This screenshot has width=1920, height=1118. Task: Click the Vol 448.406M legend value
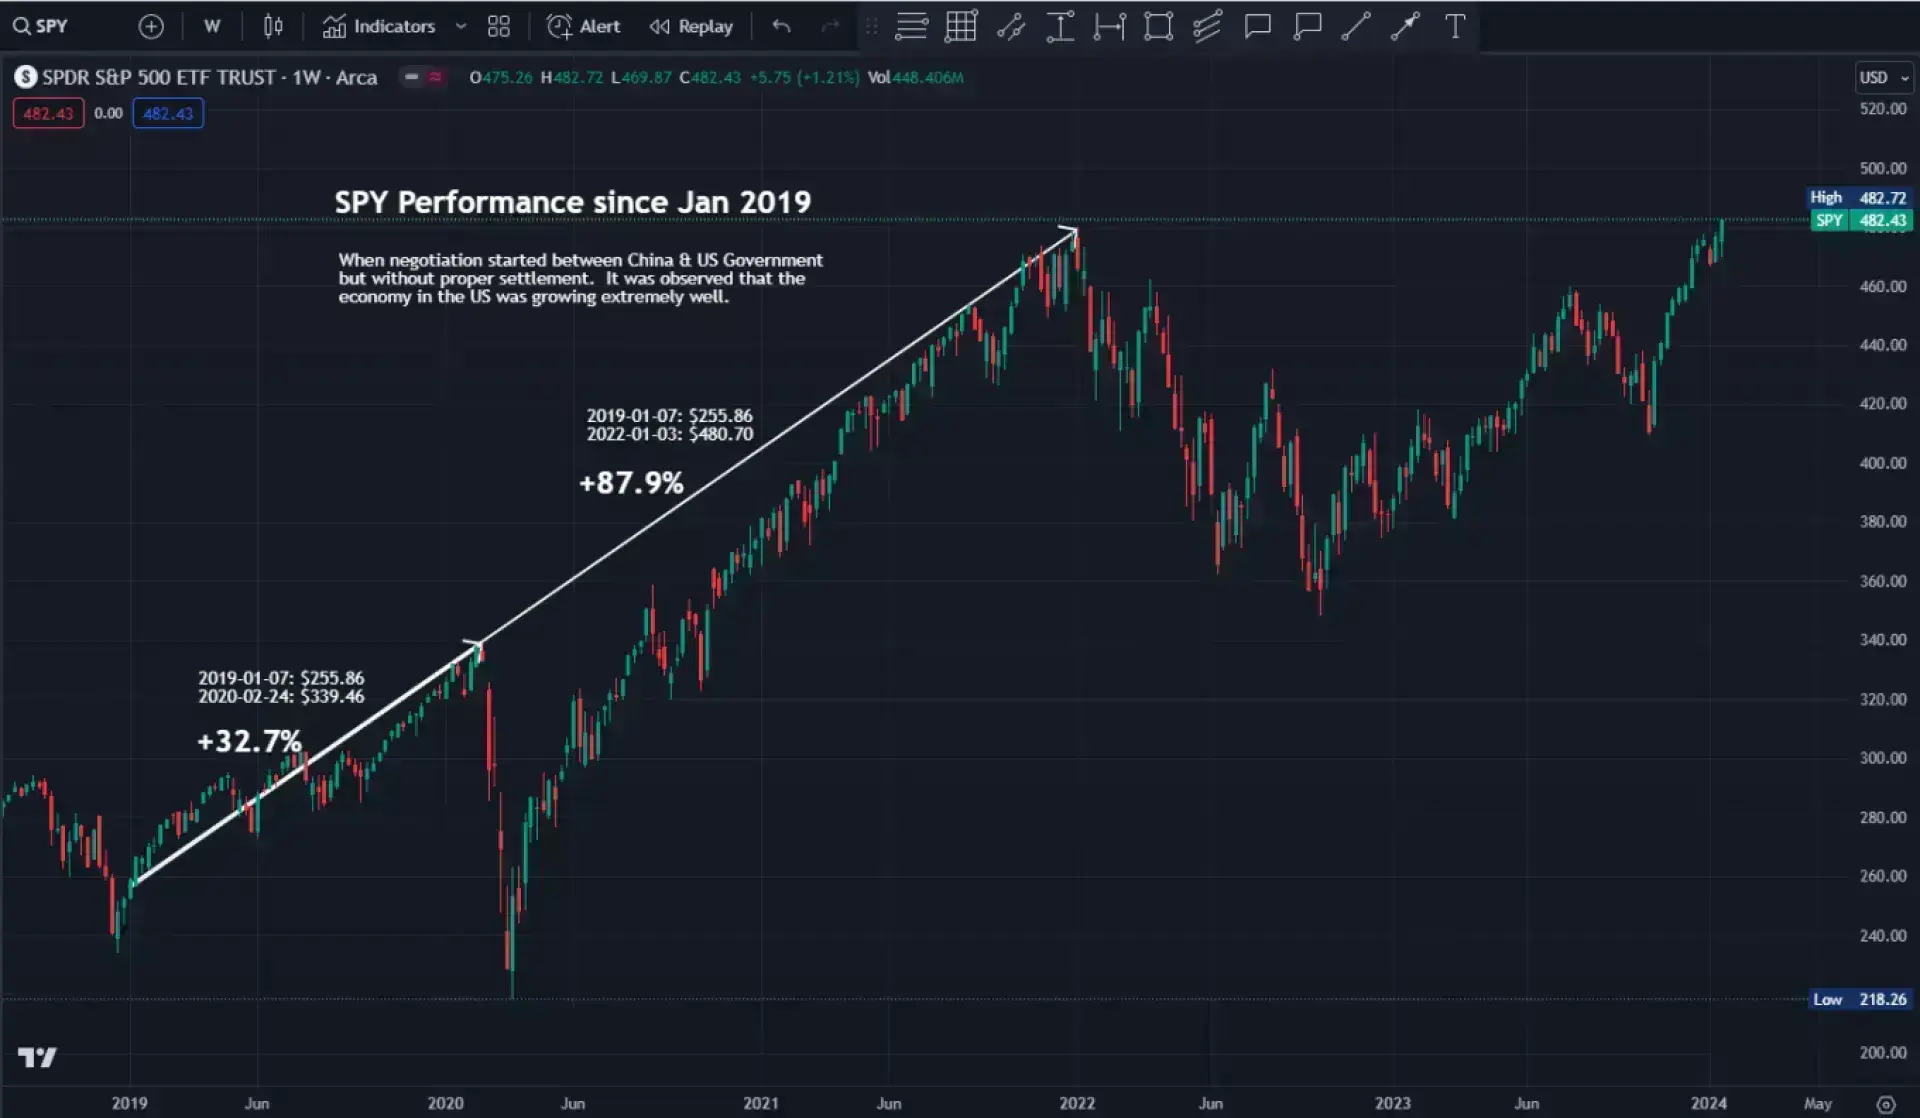915,77
